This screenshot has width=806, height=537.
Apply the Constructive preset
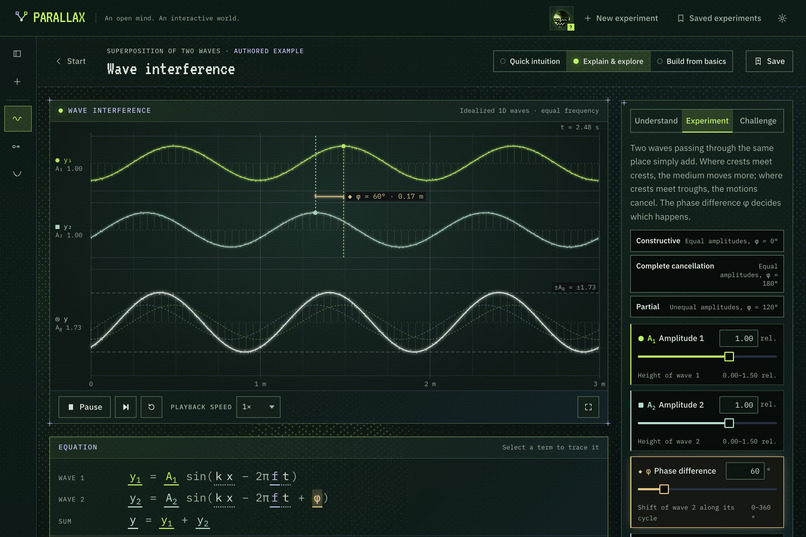707,241
